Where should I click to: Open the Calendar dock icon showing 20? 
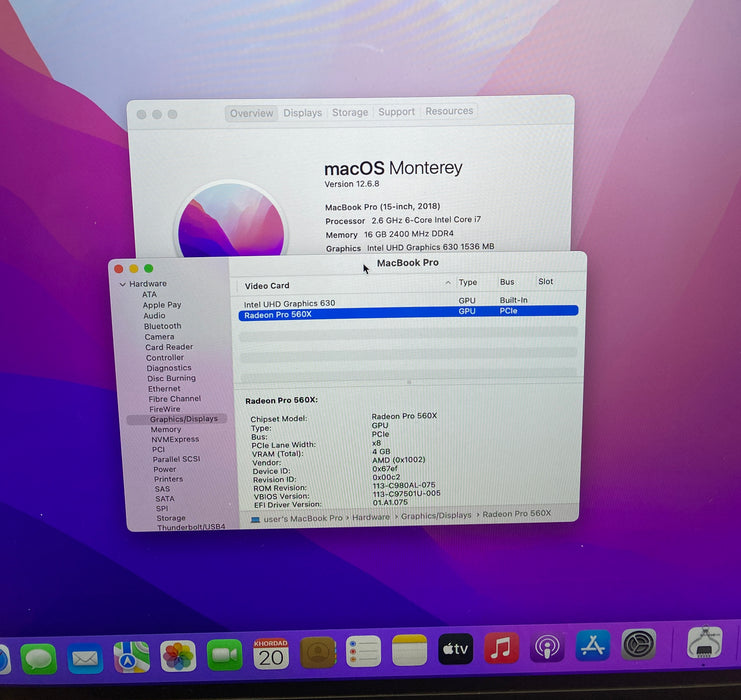[x=271, y=654]
